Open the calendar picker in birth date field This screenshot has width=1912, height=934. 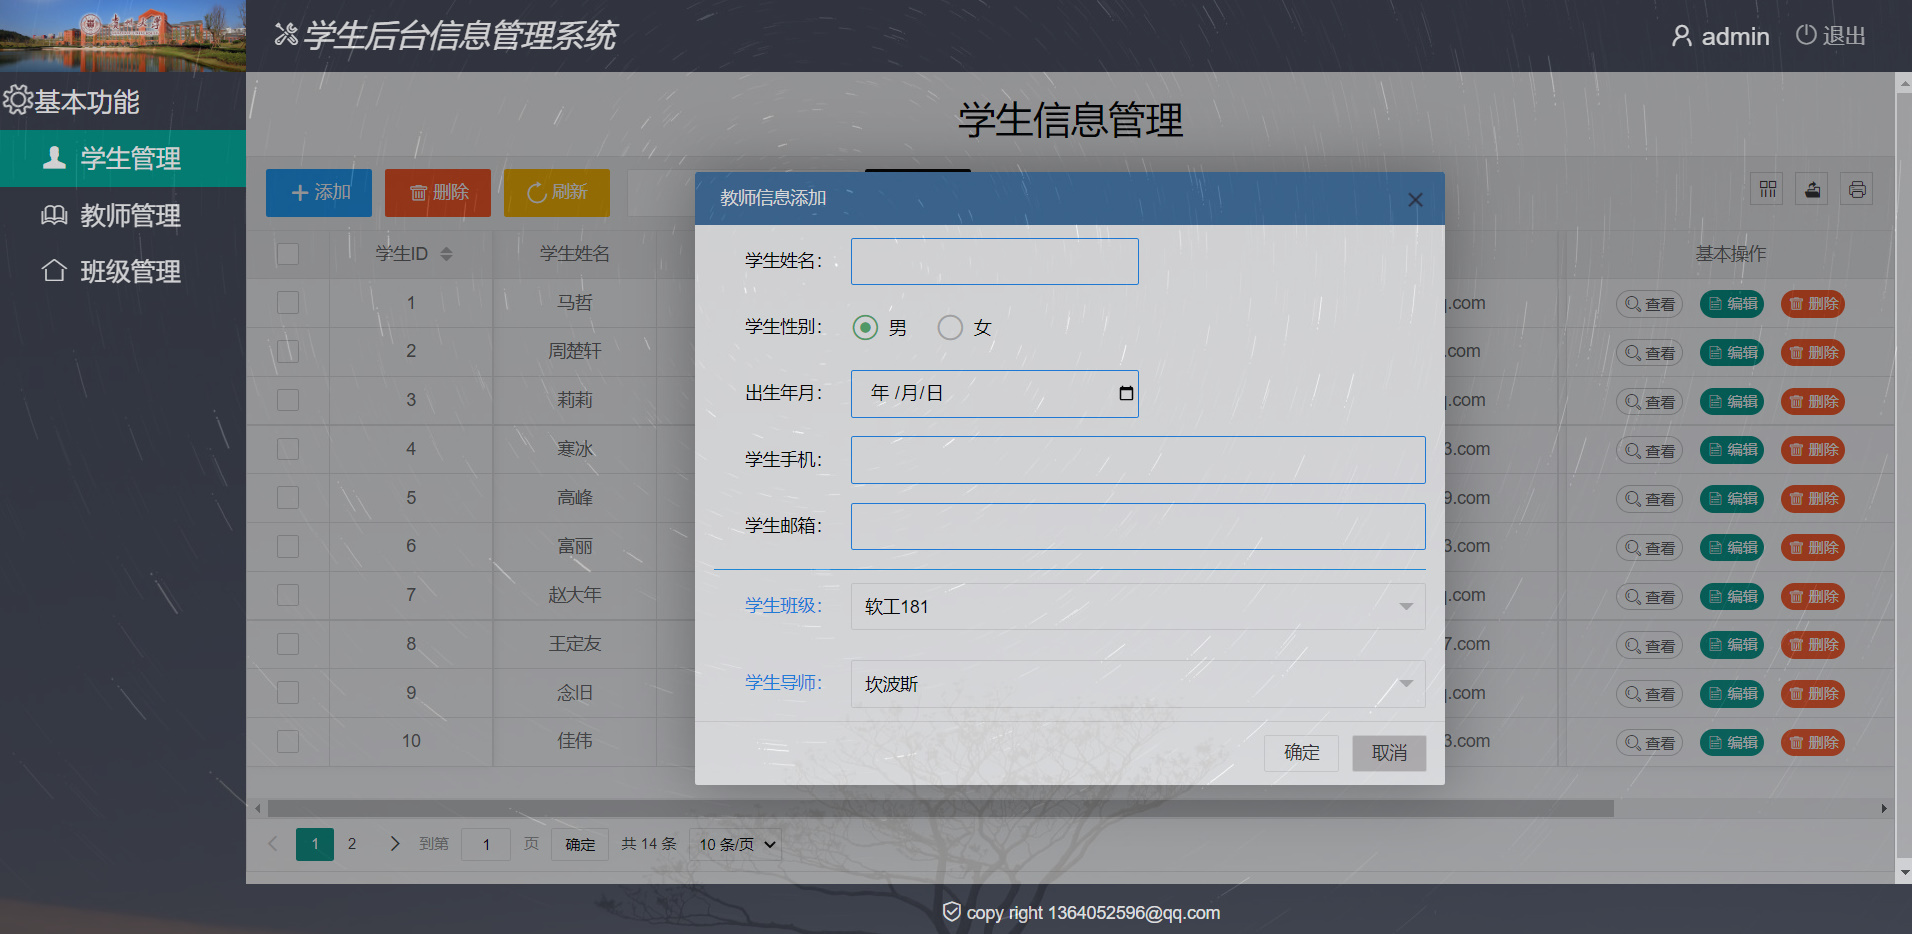[x=1126, y=393]
